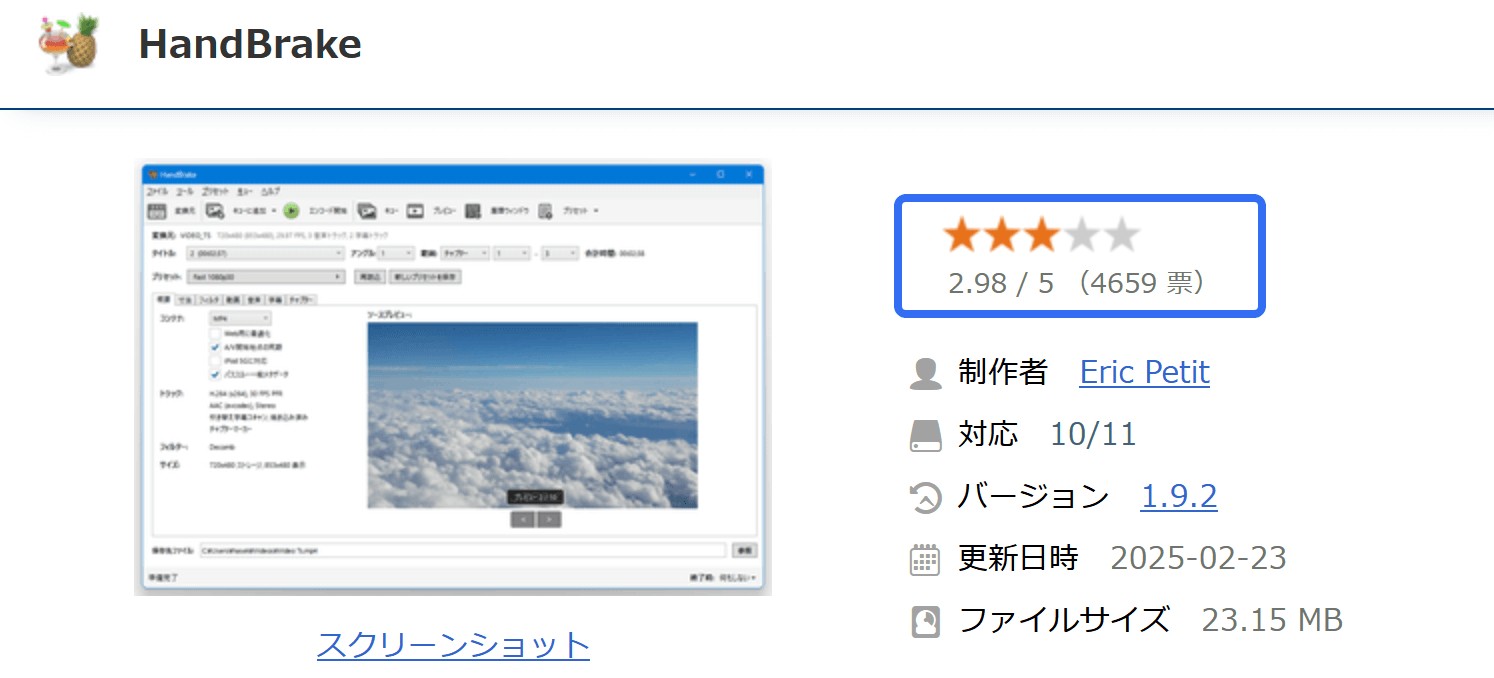The image size is (1494, 678).
Task: Click the first orange rating star
Action: pos(961,235)
